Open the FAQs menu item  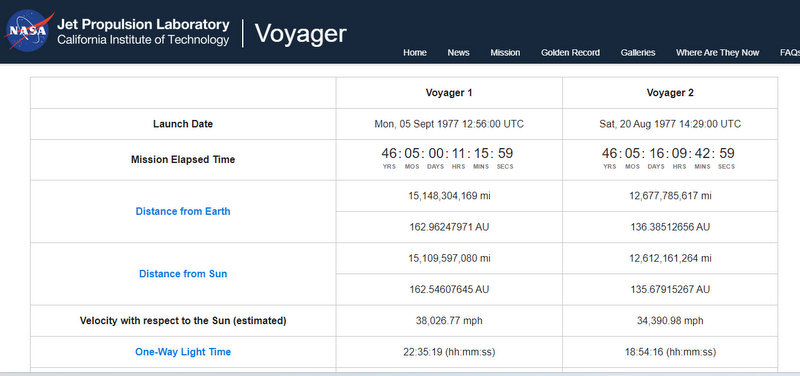[790, 53]
